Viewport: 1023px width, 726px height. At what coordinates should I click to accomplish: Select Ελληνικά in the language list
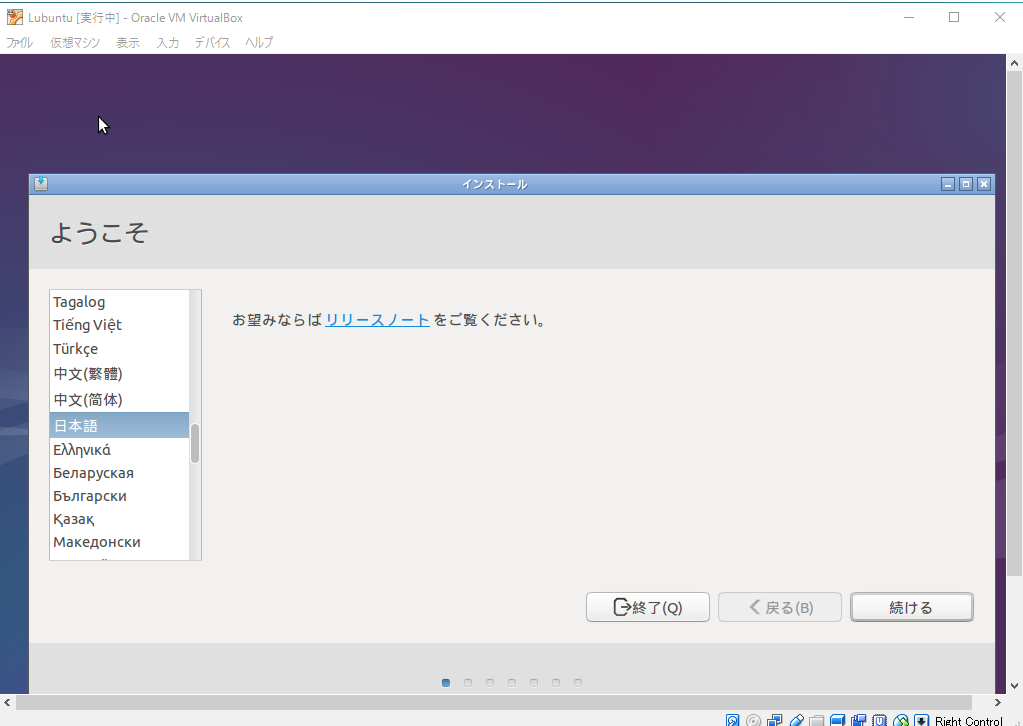[119, 450]
